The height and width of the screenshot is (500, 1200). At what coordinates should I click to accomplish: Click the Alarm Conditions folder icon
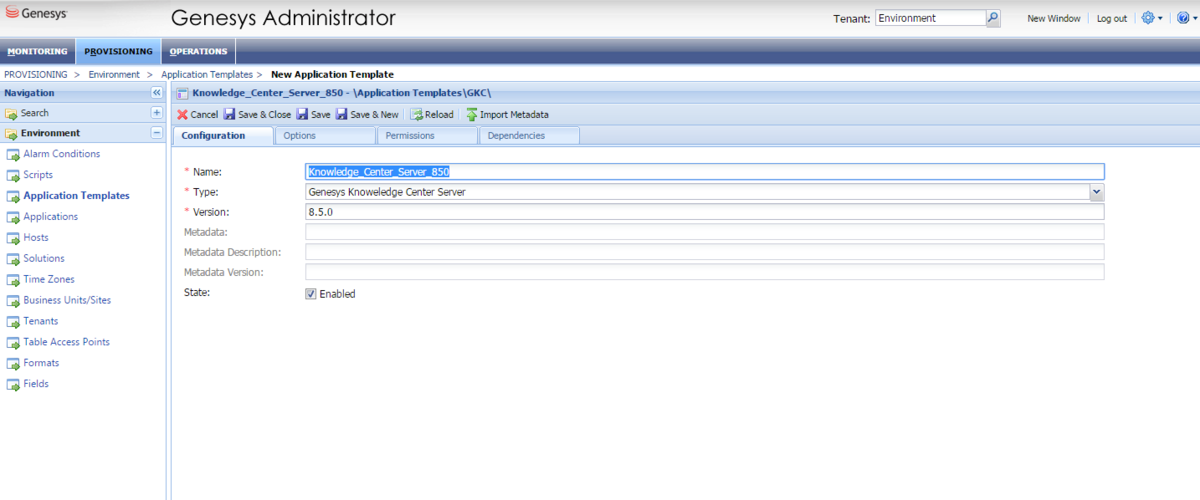[13, 154]
